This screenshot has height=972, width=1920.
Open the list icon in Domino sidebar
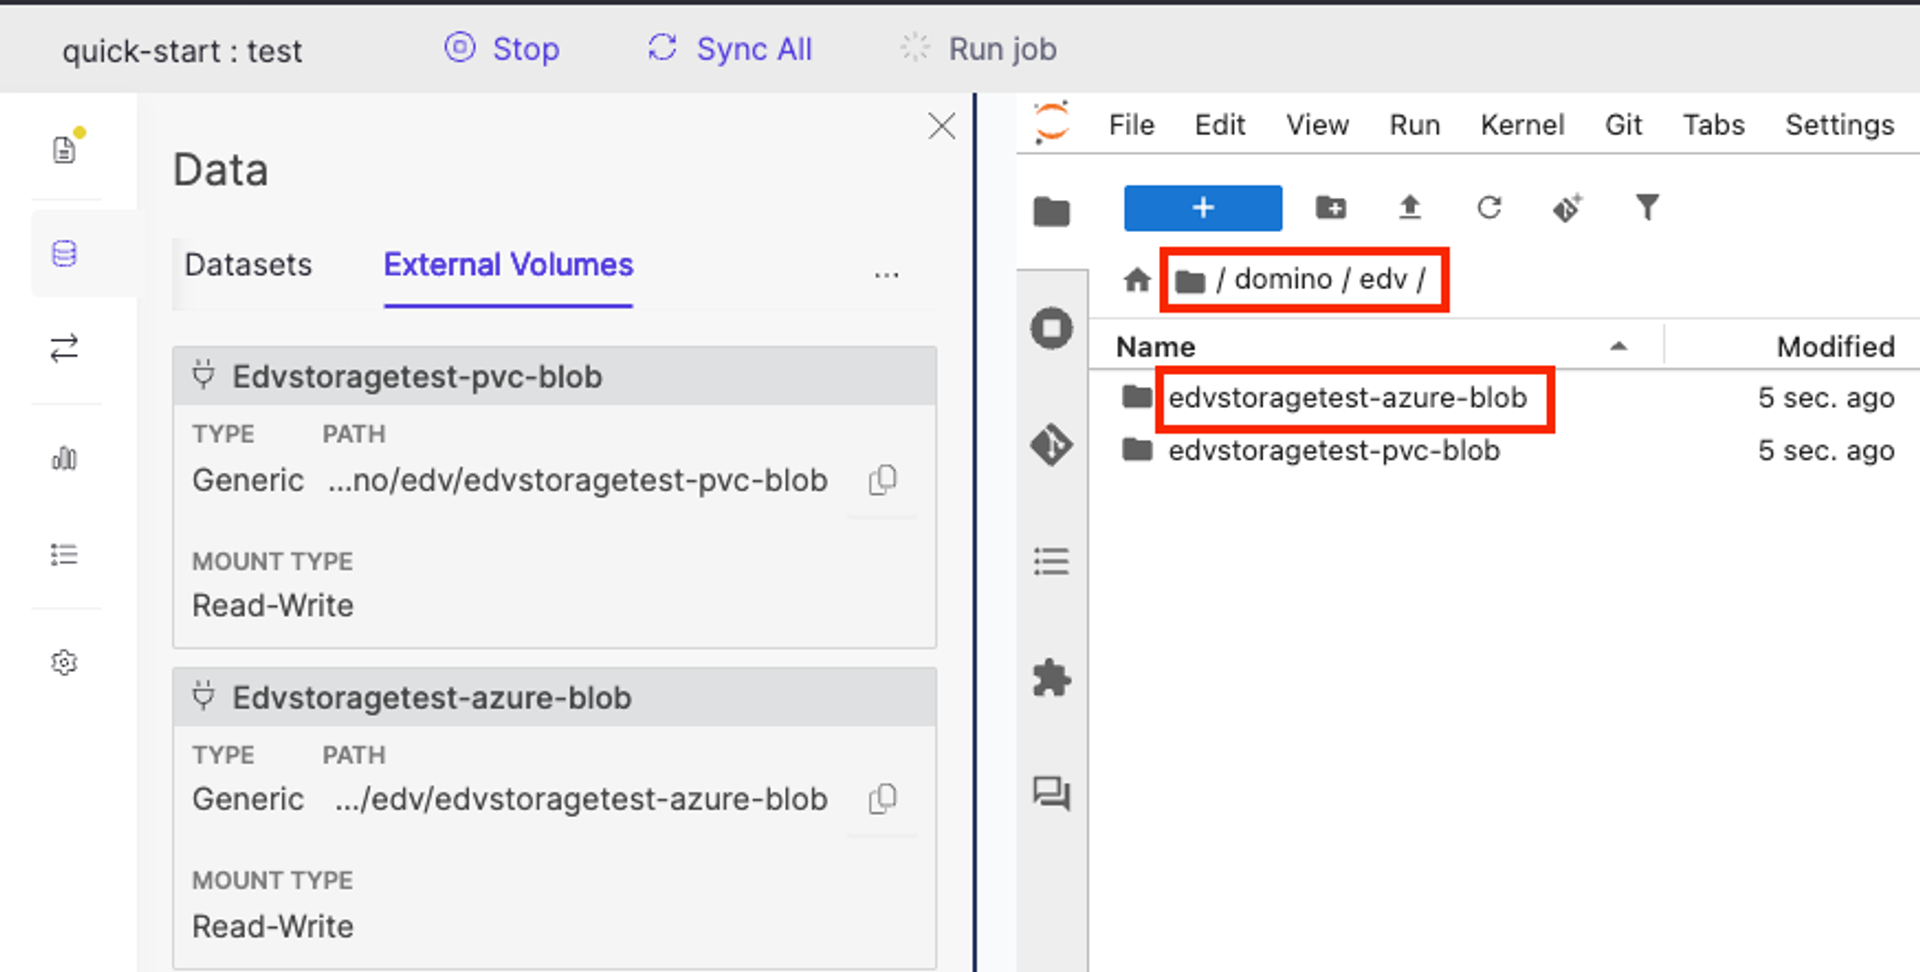click(65, 554)
